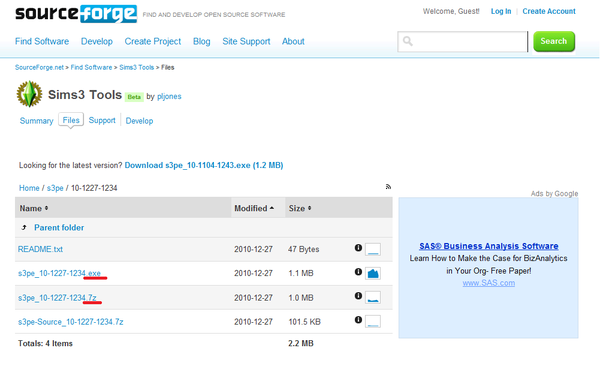Open the Find Software menu

(x=42, y=41)
